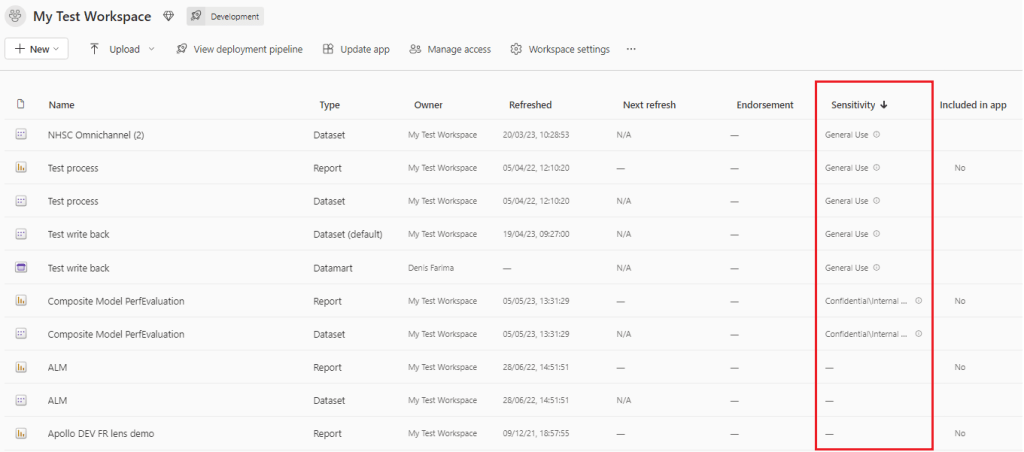Viewport: 1024px width, 452px height.
Task: Sort the list by Name column
Action: click(x=61, y=105)
